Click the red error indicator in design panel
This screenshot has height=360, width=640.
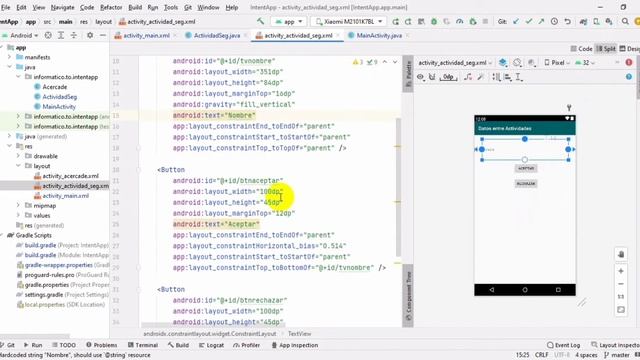tap(629, 62)
